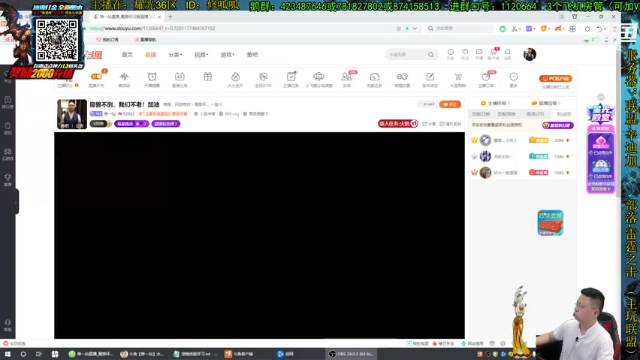This screenshot has width=640, height=360.
Task: Open the heart follow list icon in header
Action: 465,52
